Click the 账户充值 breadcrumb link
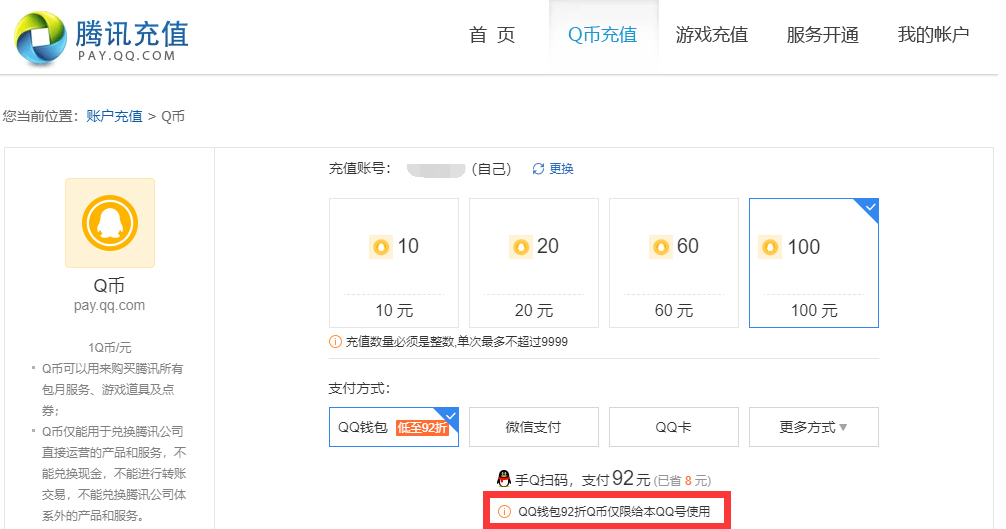 [x=114, y=116]
